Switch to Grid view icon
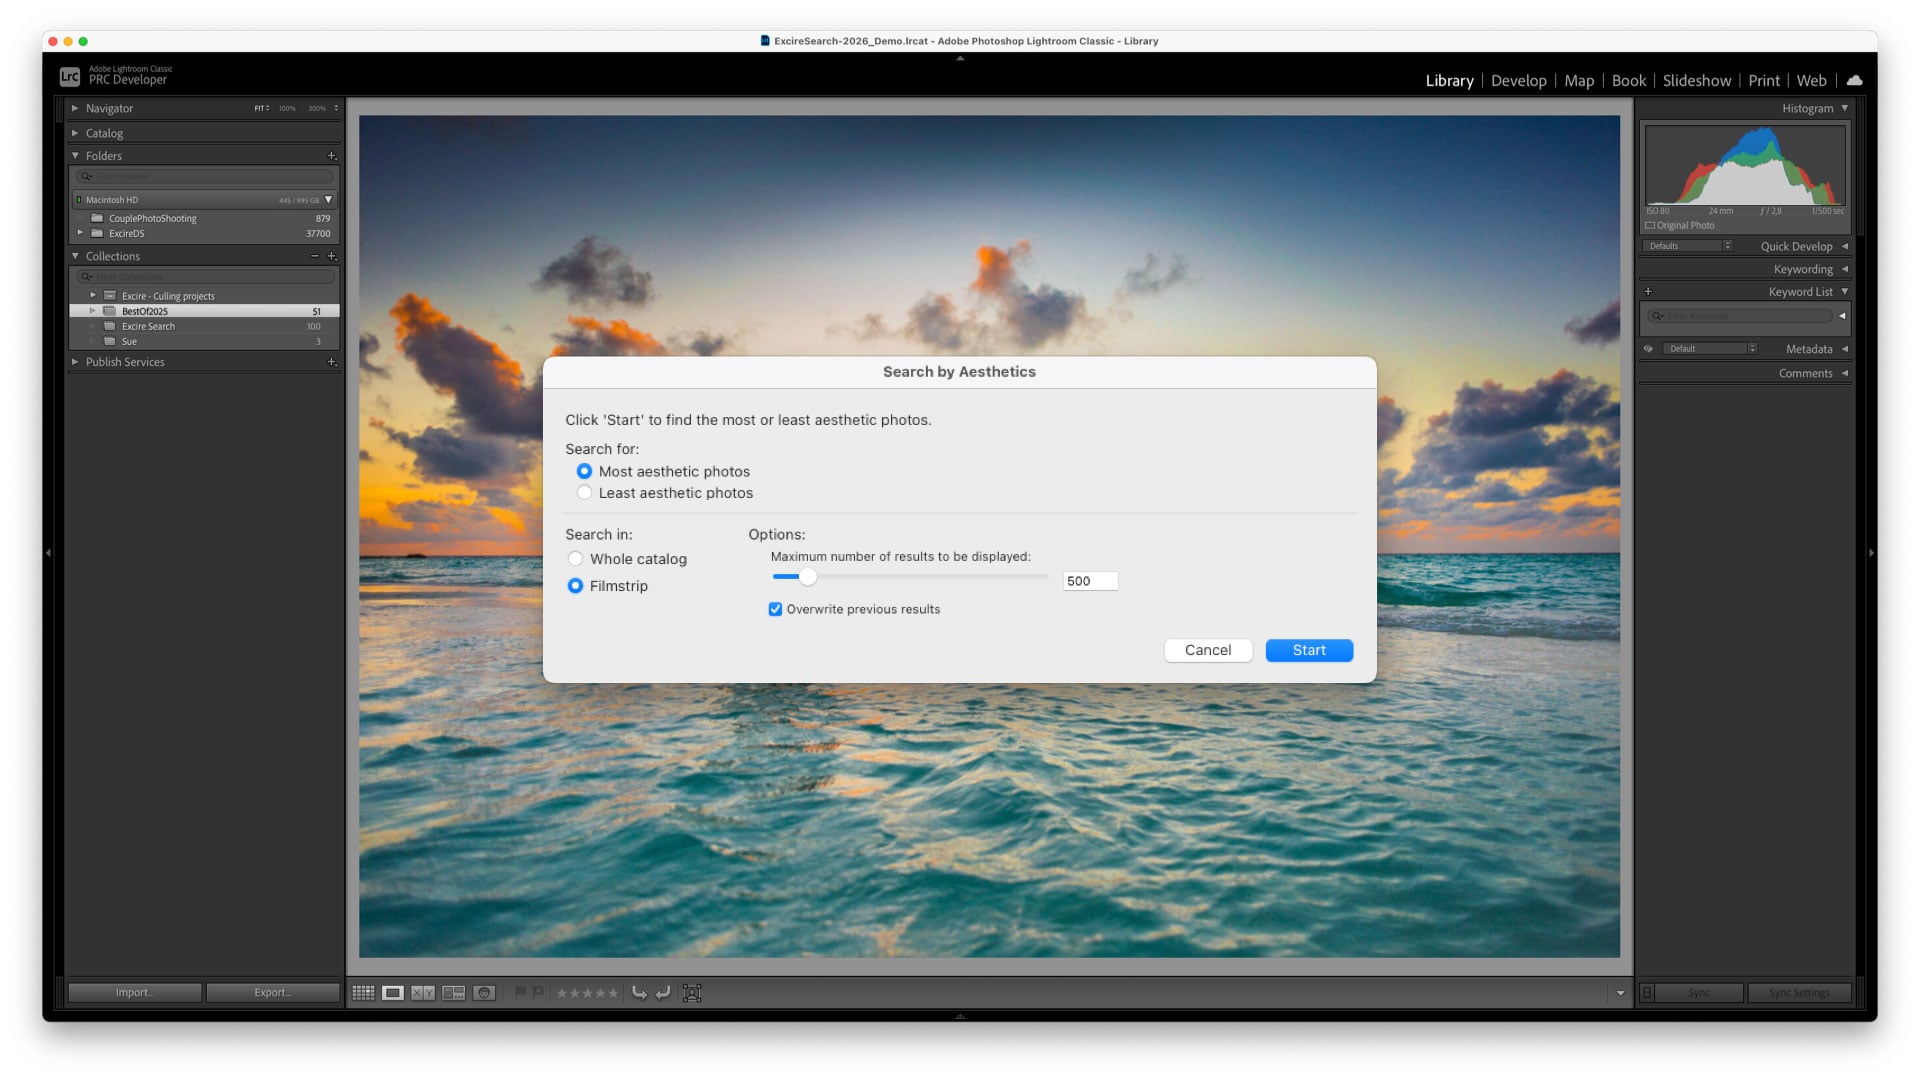The width and height of the screenshot is (1920, 1080). point(363,993)
